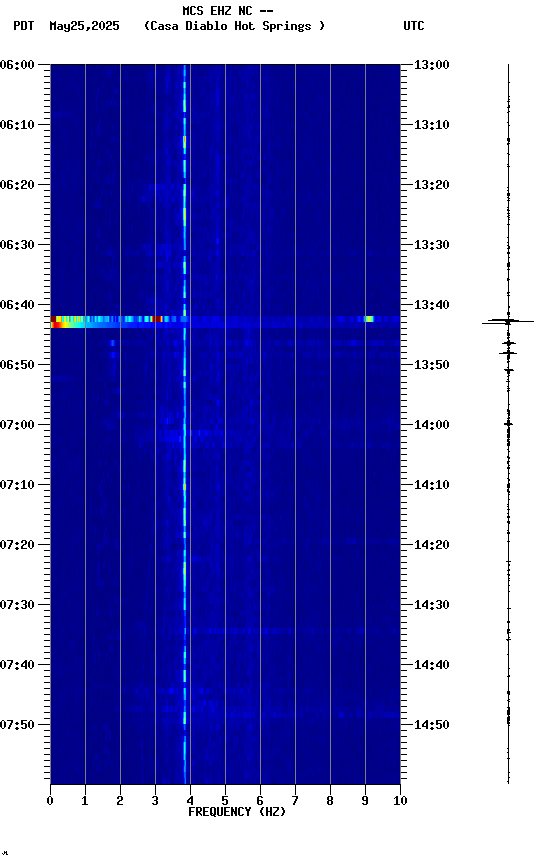This screenshot has width=552, height=864.
Task: Click the station title MCS EHZ NC --
Action: 228,11
